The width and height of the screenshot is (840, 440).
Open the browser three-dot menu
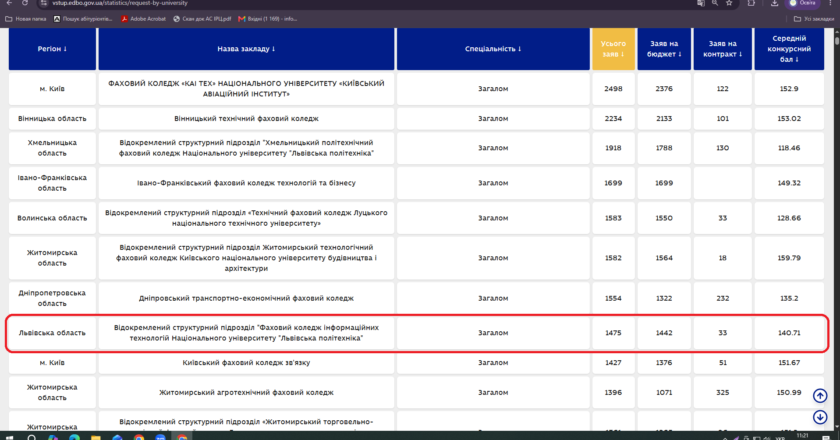pyautogui.click(x=830, y=3)
